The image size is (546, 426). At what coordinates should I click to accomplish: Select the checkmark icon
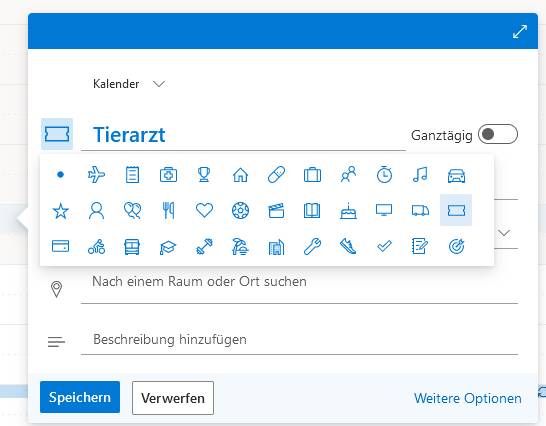(x=384, y=247)
